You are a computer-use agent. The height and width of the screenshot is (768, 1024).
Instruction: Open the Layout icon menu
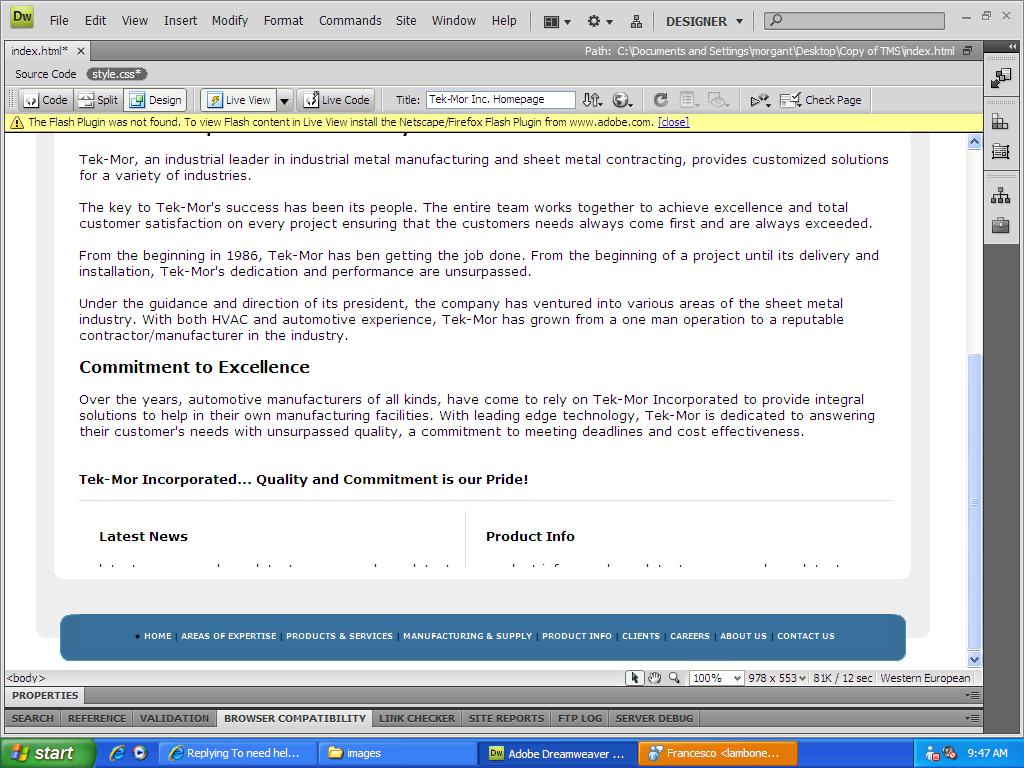[557, 22]
